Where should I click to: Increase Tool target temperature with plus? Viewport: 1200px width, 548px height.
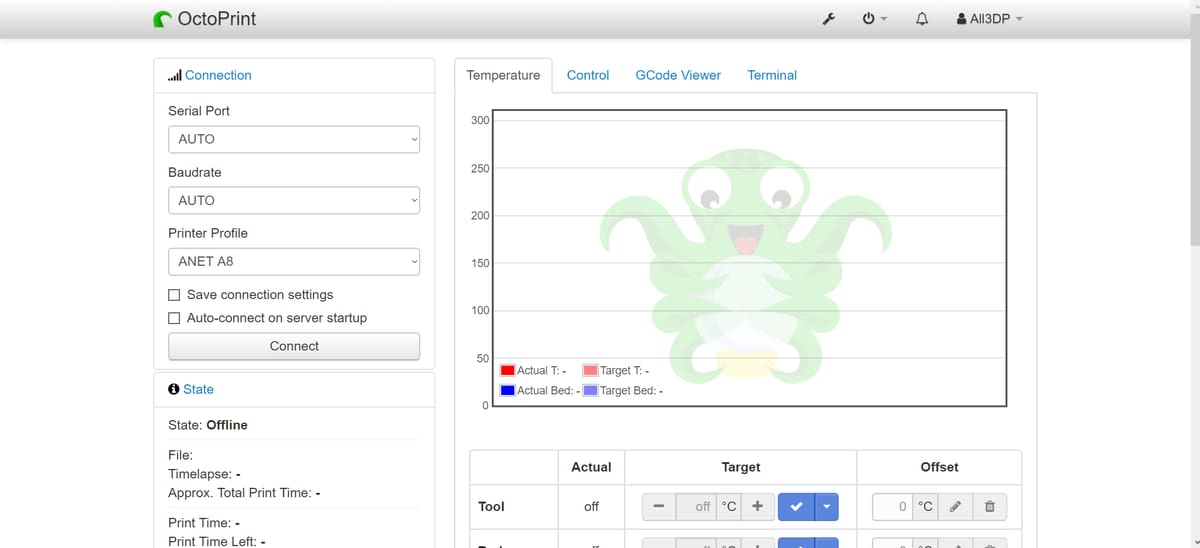(757, 507)
